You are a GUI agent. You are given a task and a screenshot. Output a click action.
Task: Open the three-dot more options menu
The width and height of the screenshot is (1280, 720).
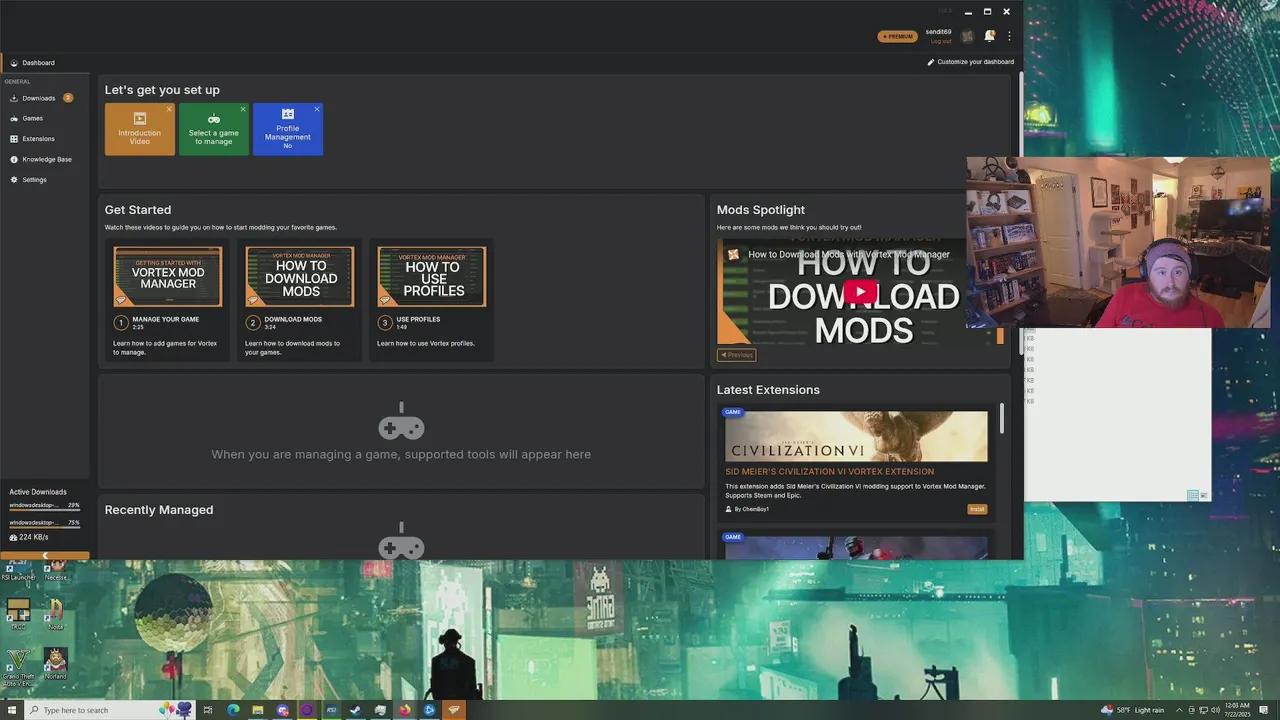click(x=1009, y=36)
